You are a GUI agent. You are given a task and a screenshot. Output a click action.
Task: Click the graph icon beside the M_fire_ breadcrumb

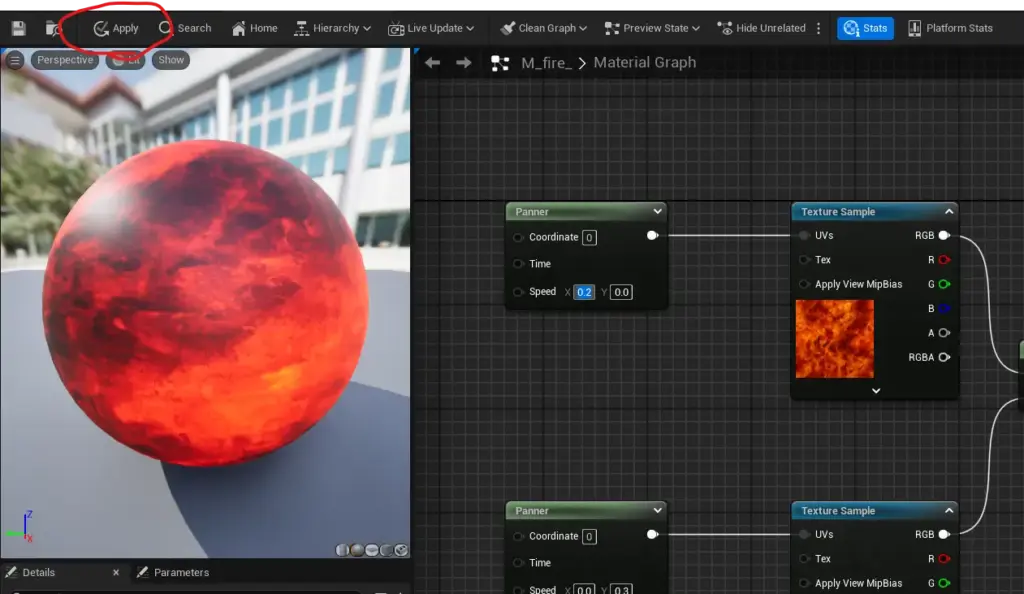500,63
